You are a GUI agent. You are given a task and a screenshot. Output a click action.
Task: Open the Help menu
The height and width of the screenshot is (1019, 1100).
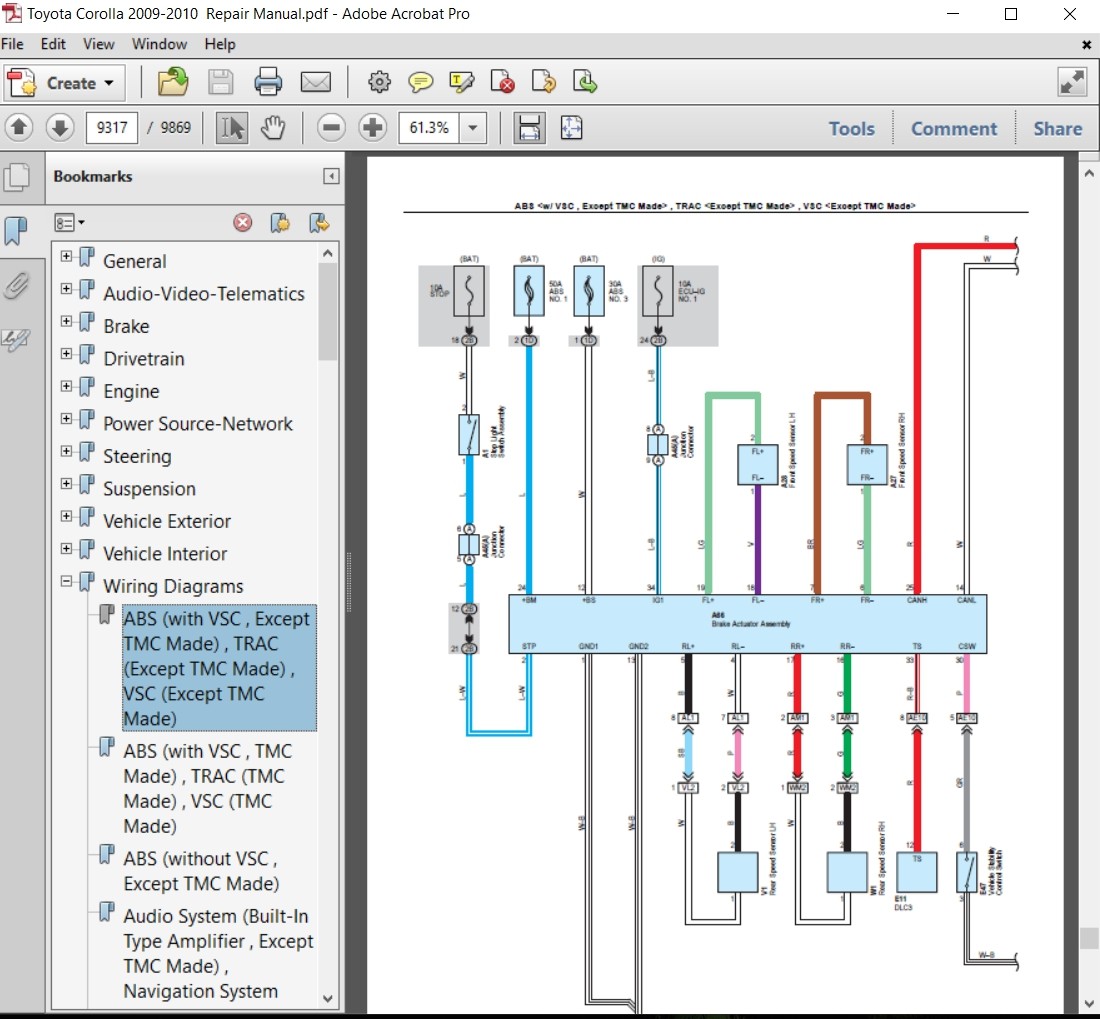[220, 44]
